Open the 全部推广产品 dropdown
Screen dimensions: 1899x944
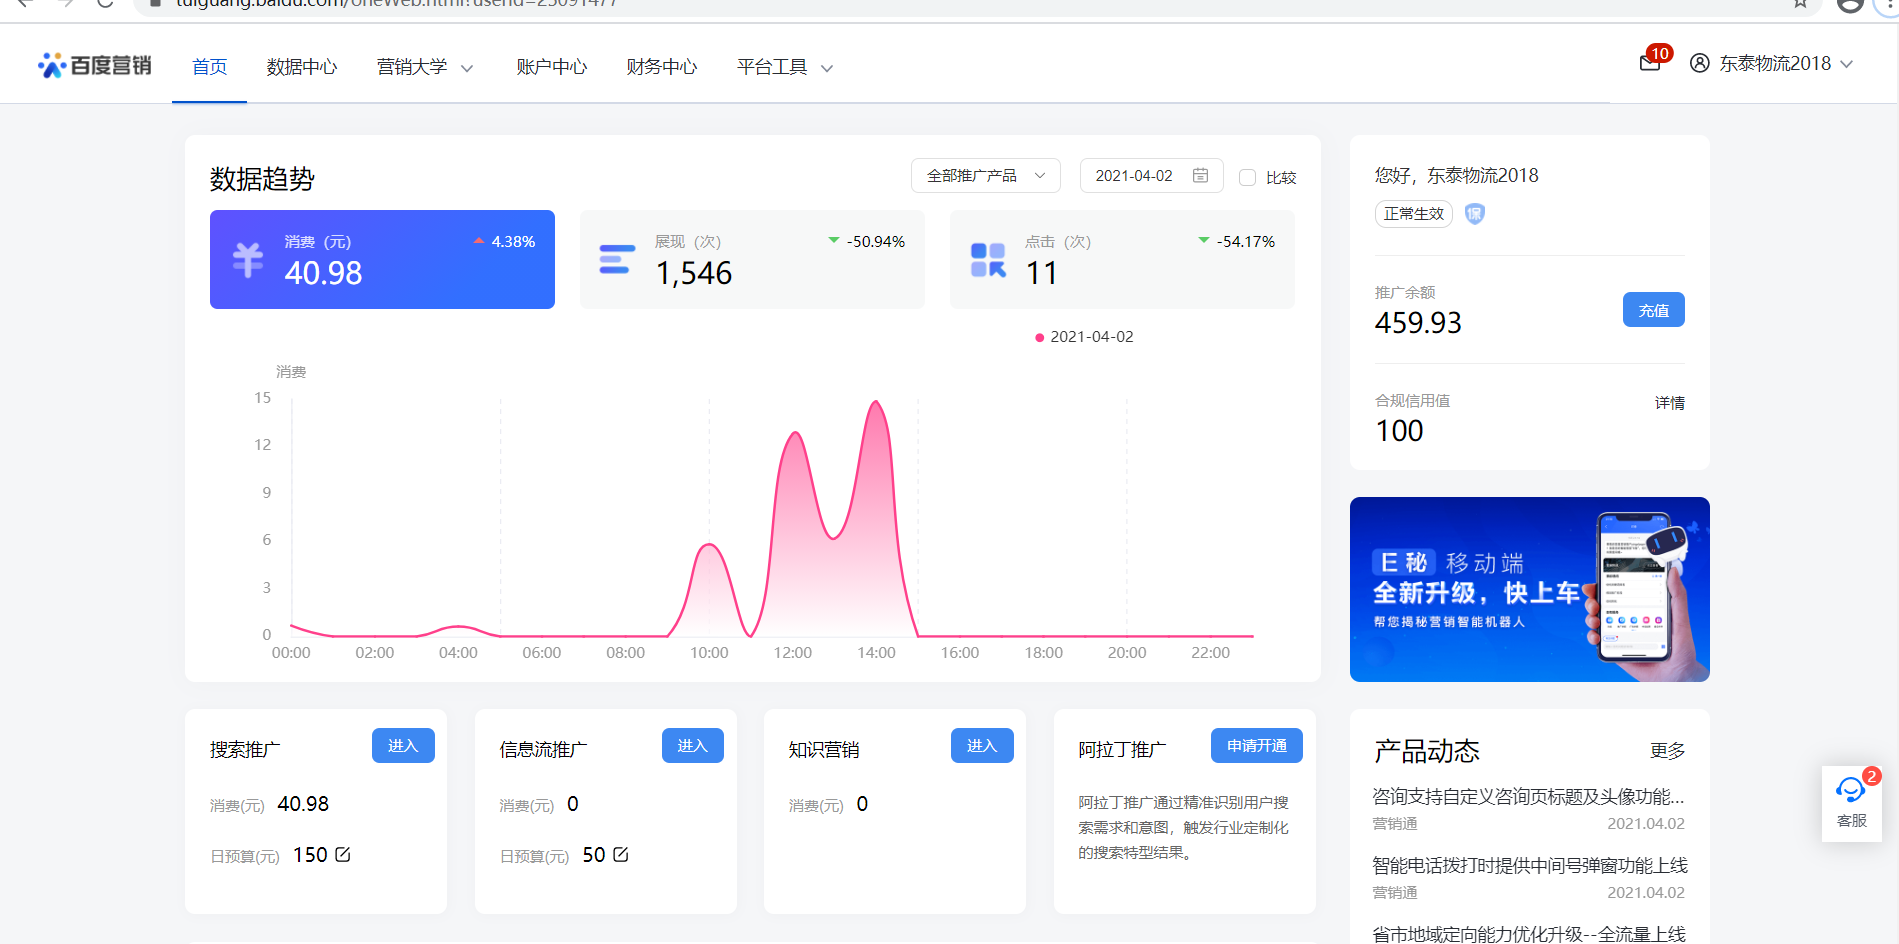tap(985, 175)
